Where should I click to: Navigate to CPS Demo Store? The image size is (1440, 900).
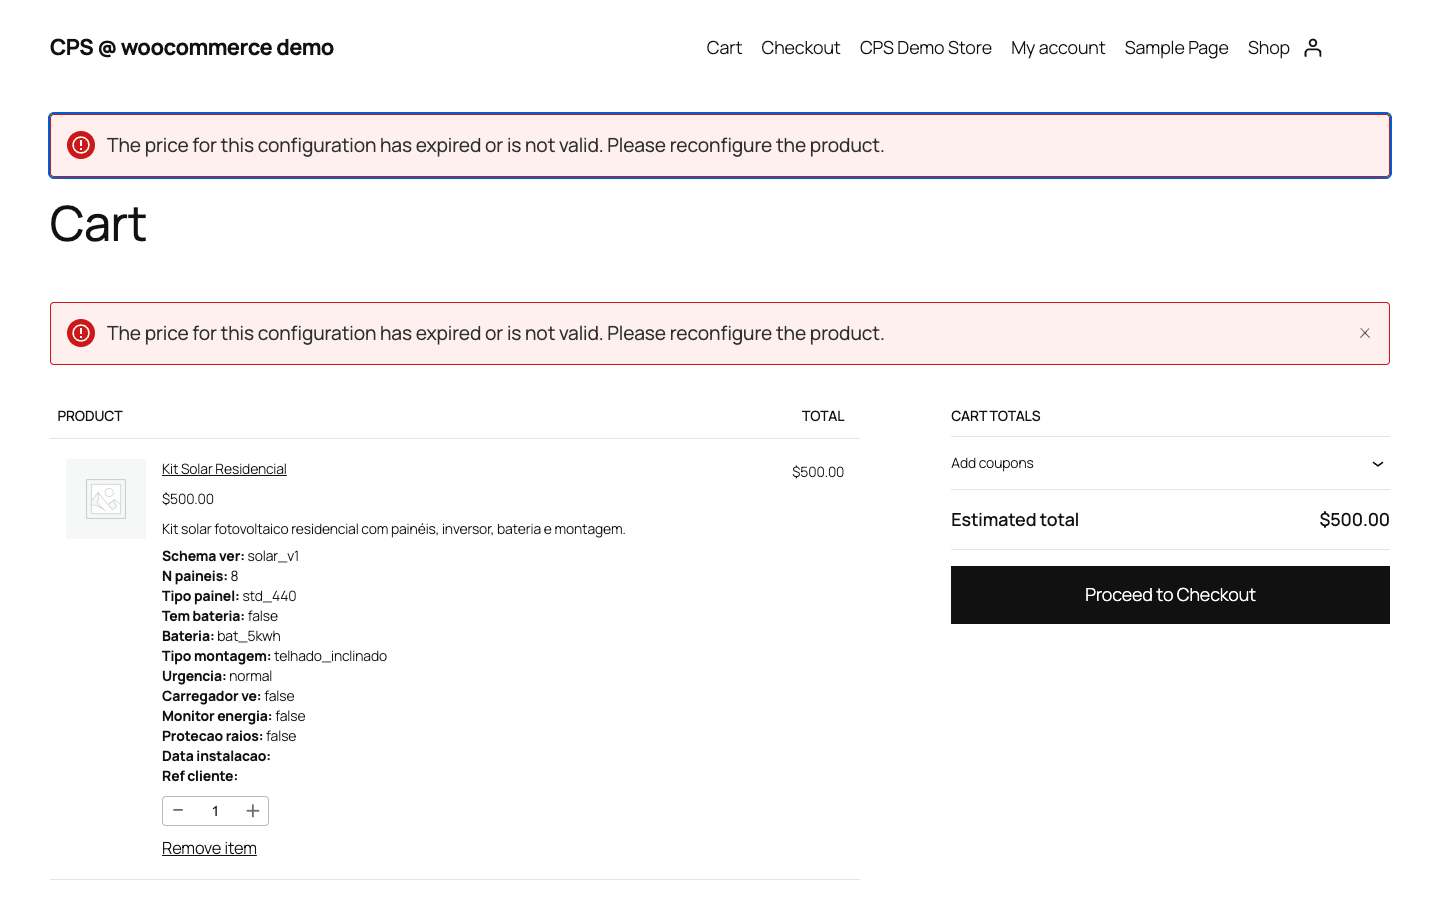click(925, 47)
